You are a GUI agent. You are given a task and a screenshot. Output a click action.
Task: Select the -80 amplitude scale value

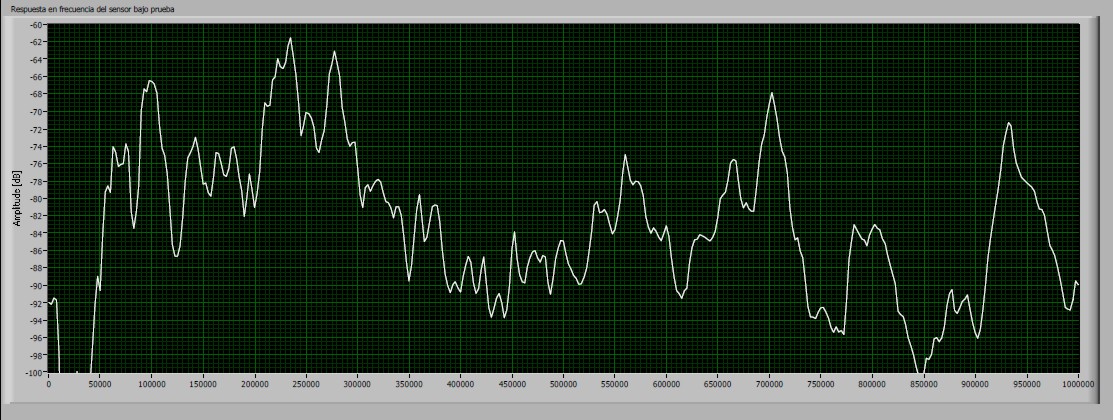point(38,199)
